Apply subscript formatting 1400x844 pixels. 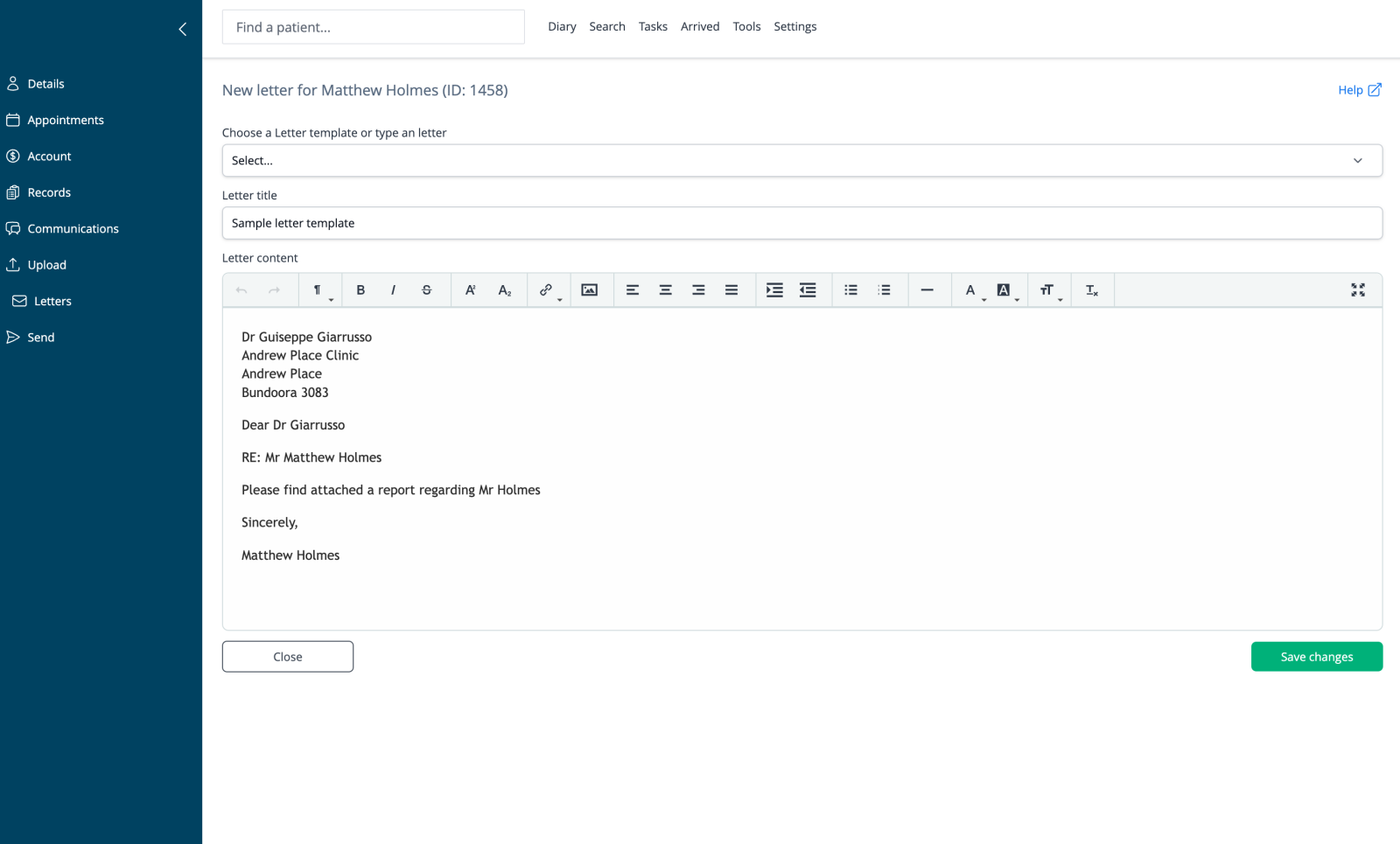(505, 290)
